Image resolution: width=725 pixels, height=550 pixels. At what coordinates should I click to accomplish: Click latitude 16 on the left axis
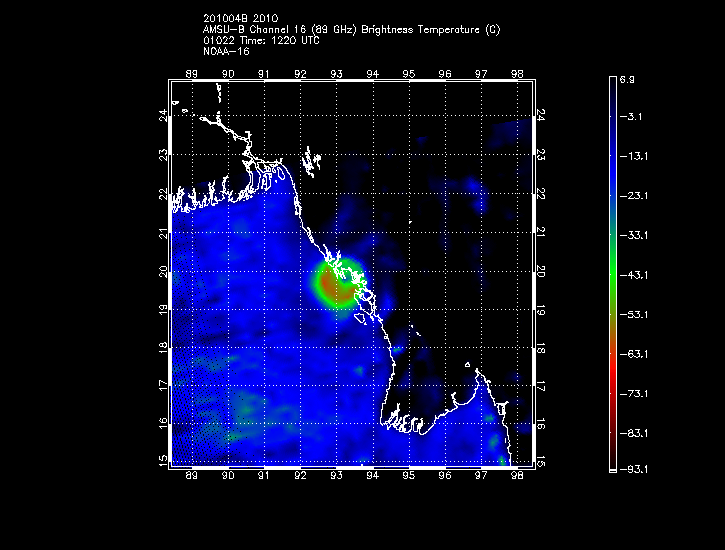164,423
